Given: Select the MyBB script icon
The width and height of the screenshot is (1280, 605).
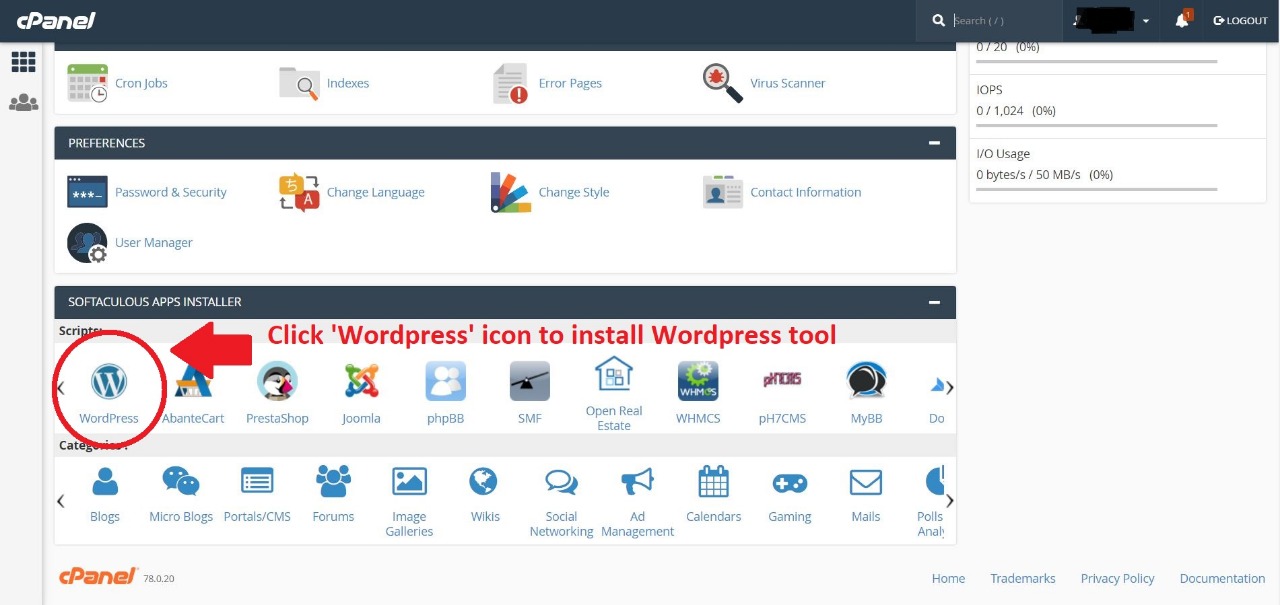Looking at the screenshot, I should pos(866,381).
